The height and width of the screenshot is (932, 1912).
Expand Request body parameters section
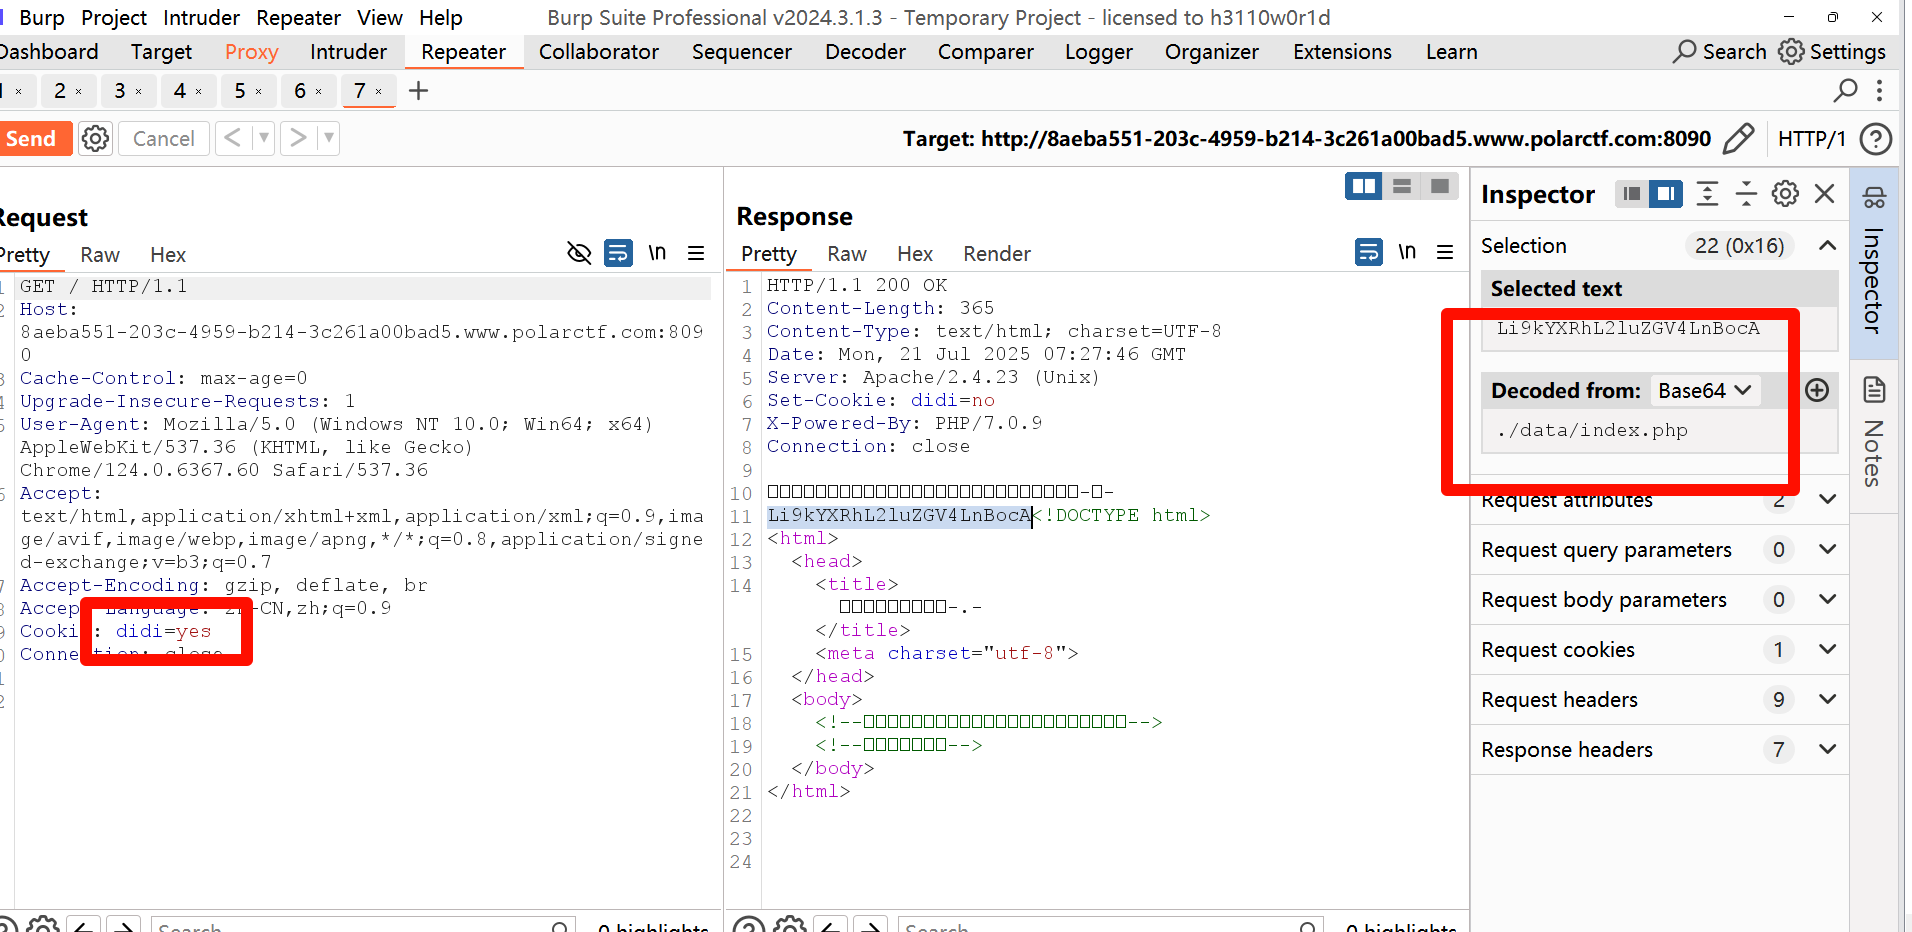click(1827, 599)
